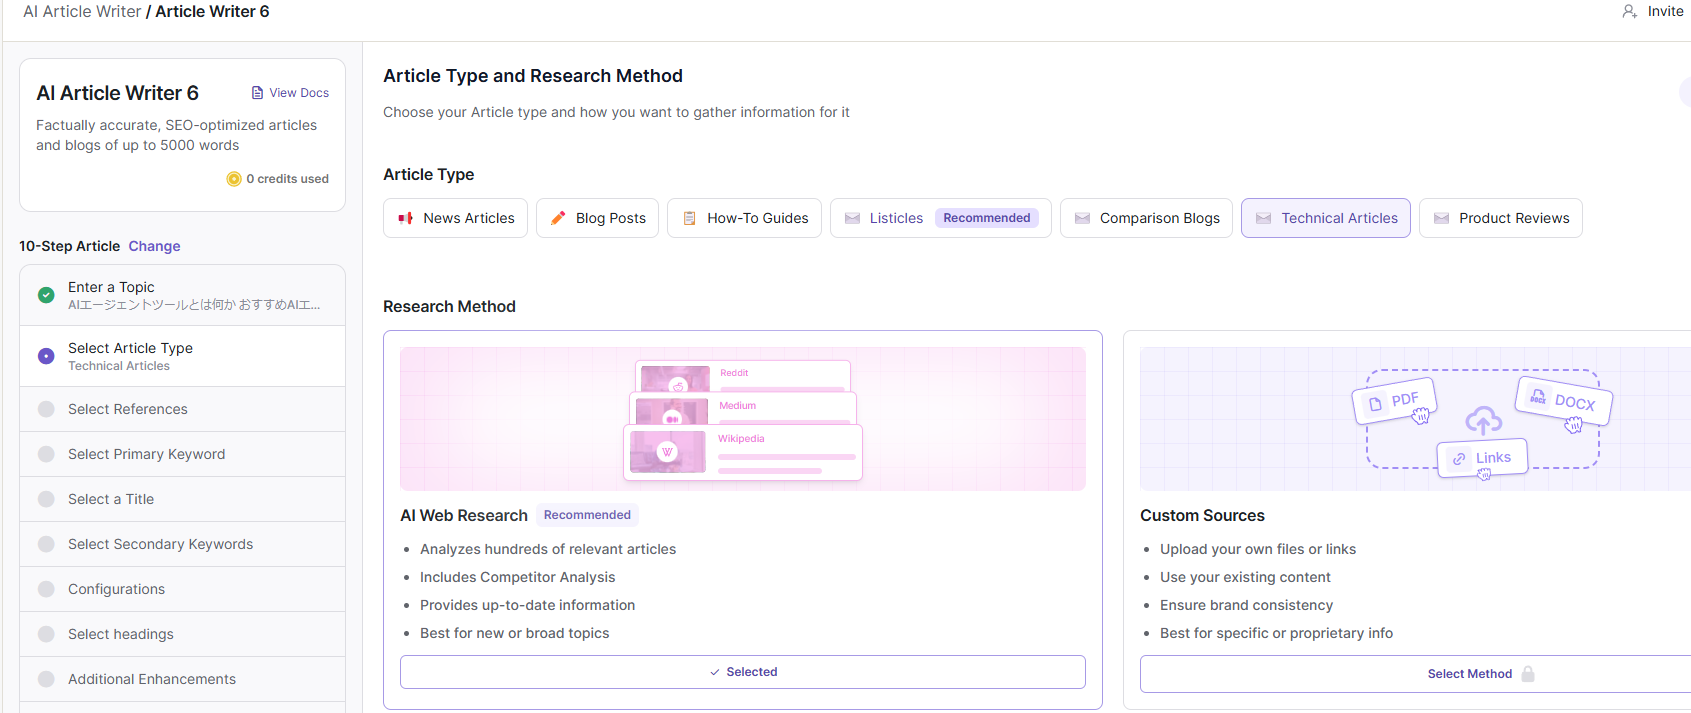Viewport: 1691px width, 713px height.
Task: Choose Comparison Blogs article type
Action: click(x=1146, y=218)
